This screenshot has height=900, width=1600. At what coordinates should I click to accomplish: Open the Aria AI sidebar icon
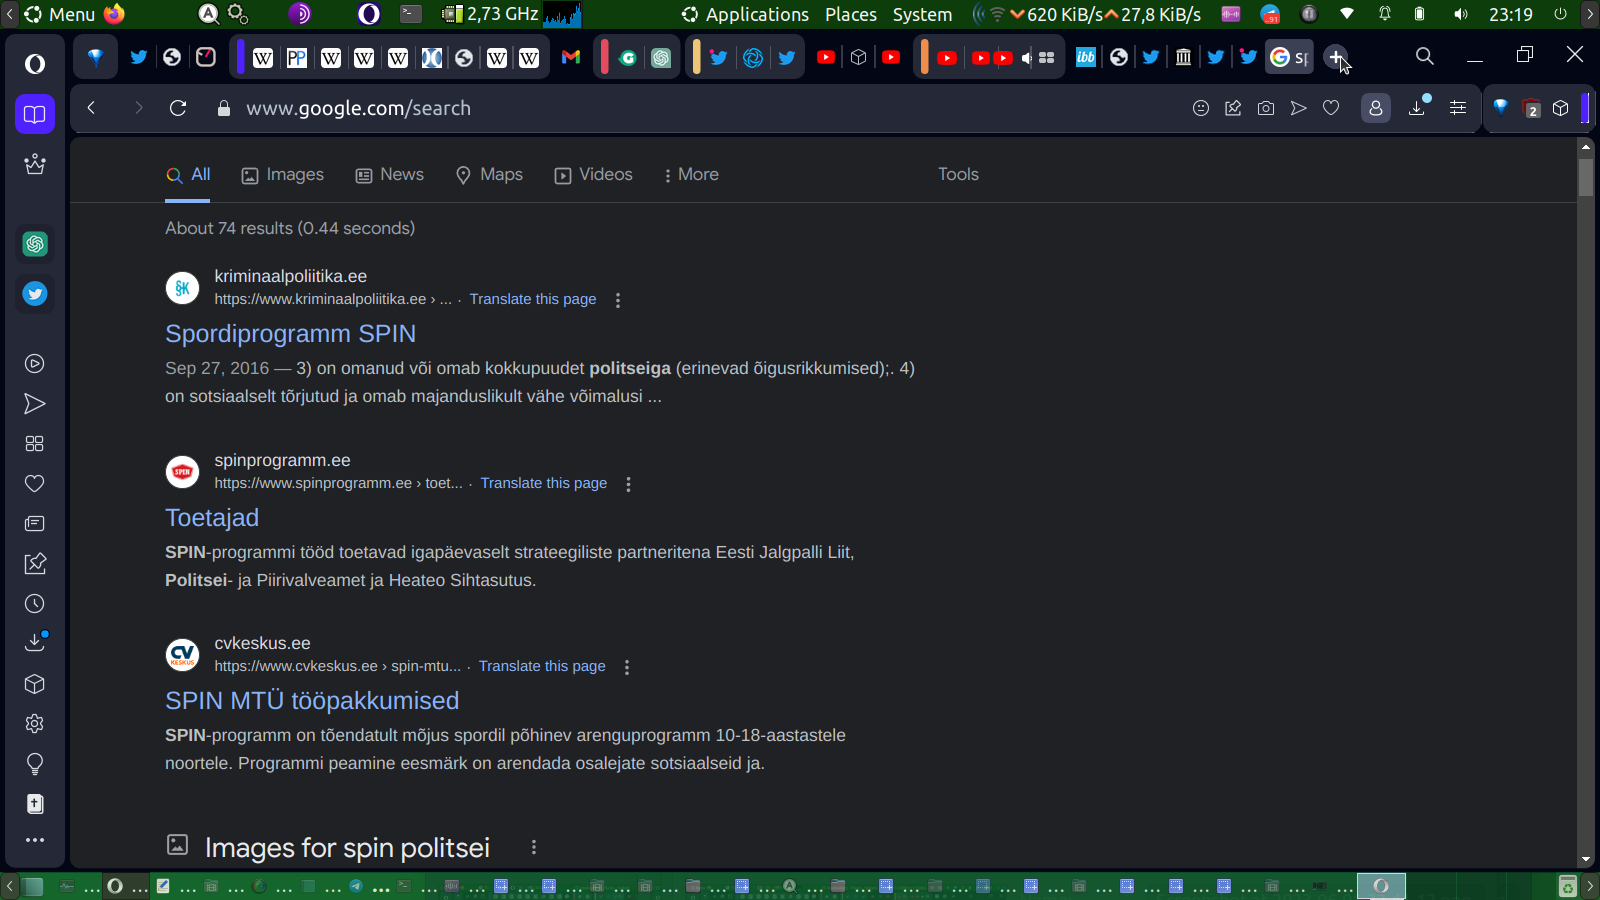coord(35,164)
